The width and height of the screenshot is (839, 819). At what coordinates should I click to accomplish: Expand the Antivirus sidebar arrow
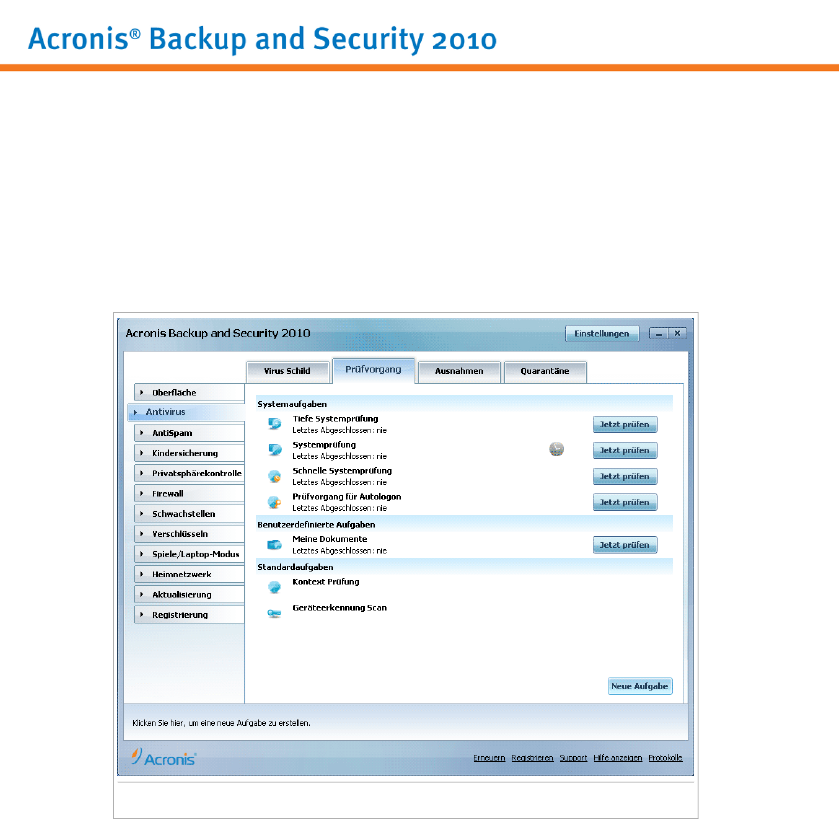[x=135, y=412]
